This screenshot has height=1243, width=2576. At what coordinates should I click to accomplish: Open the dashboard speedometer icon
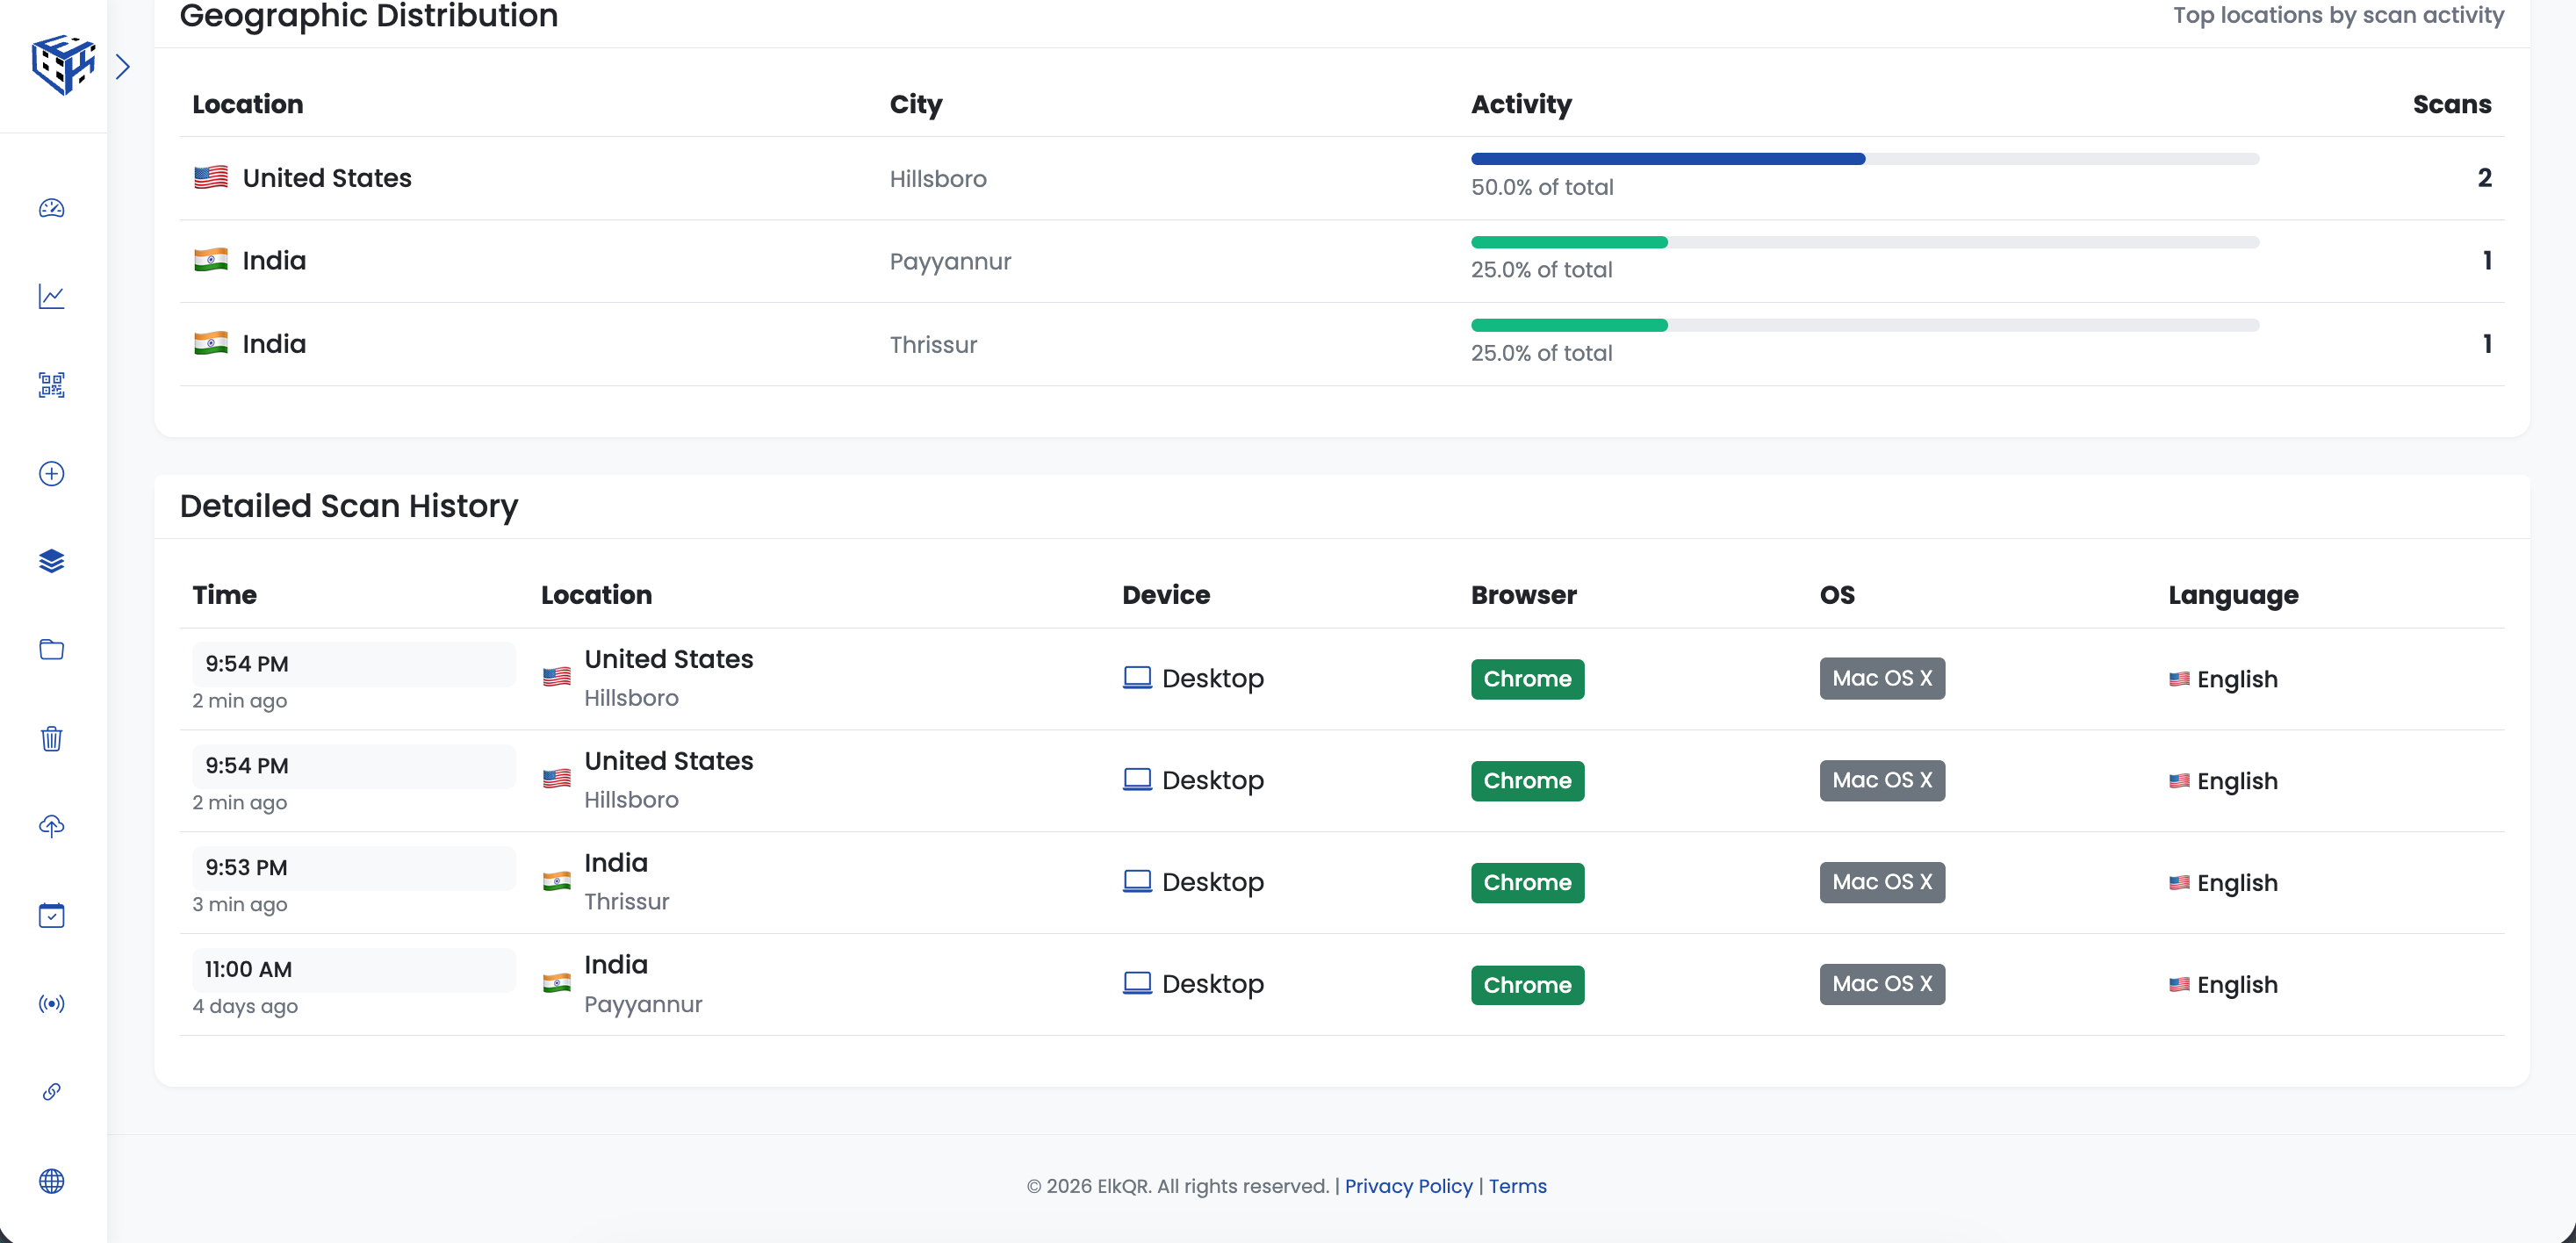point(52,208)
